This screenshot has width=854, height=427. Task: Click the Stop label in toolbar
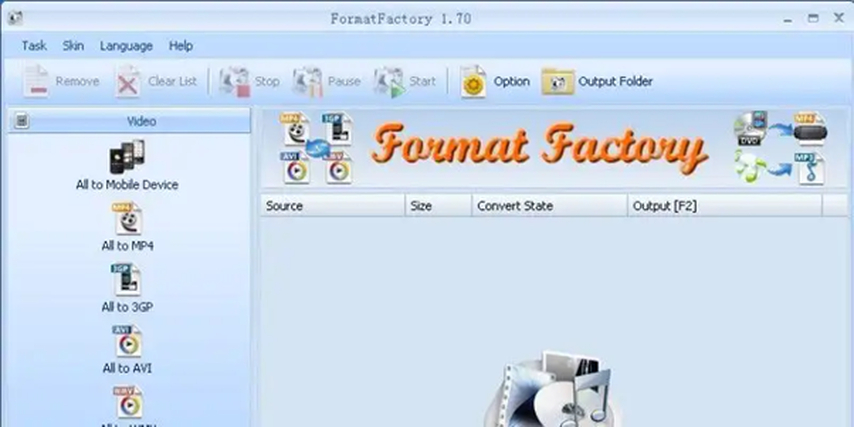coord(267,82)
